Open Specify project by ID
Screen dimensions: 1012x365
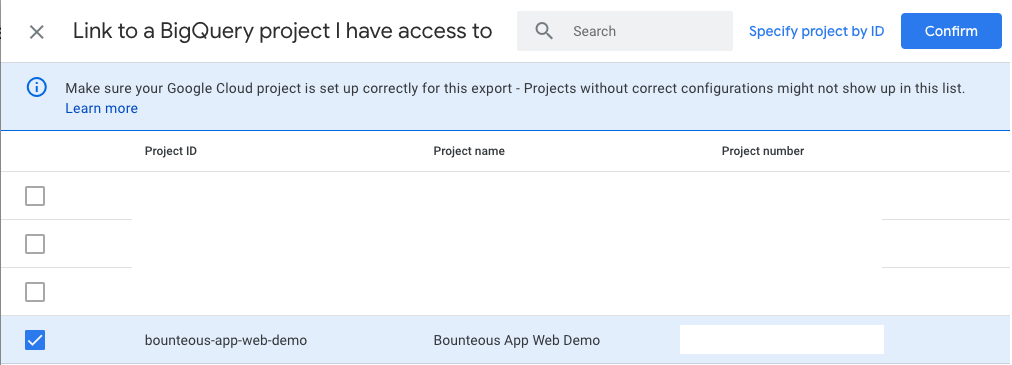coord(816,31)
